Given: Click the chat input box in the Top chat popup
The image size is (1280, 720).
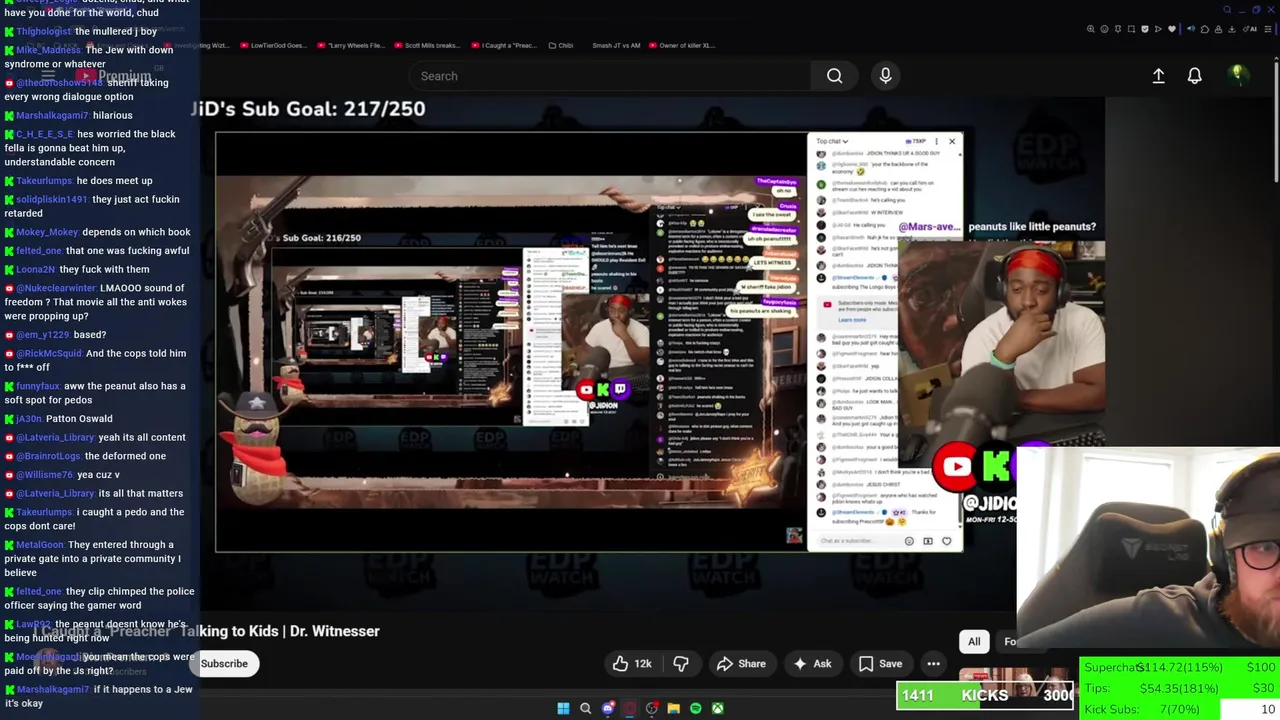Looking at the screenshot, I should coord(860,541).
